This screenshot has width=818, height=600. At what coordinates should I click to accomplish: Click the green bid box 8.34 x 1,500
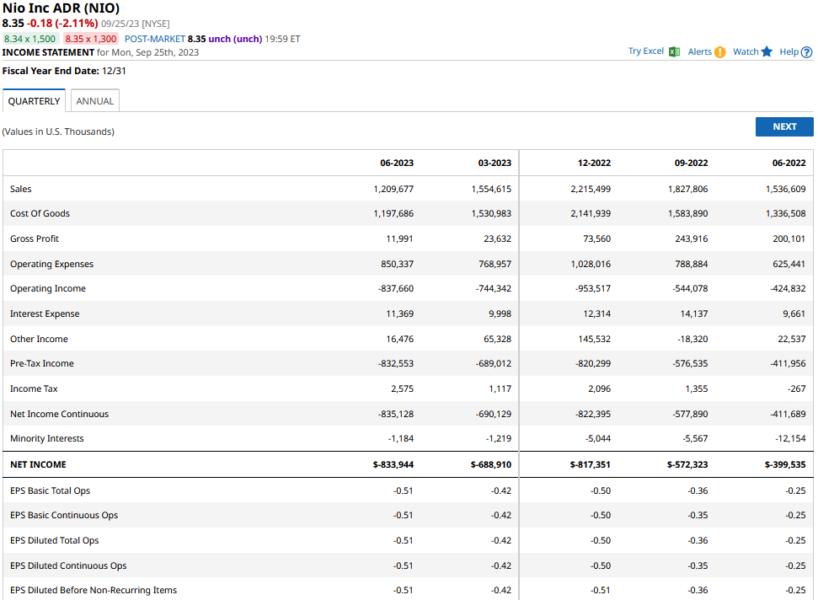(30, 39)
